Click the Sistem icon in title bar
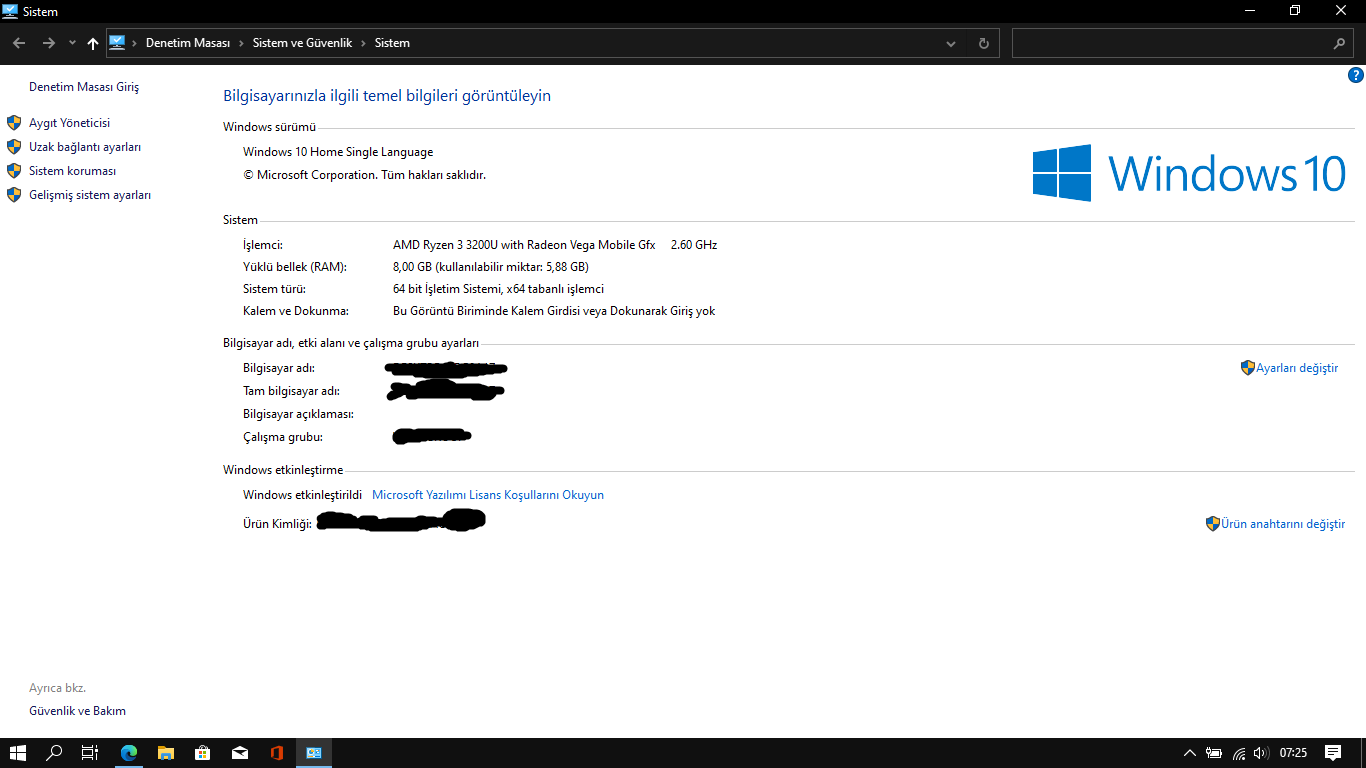This screenshot has height=768, width=1366. coord(10,11)
